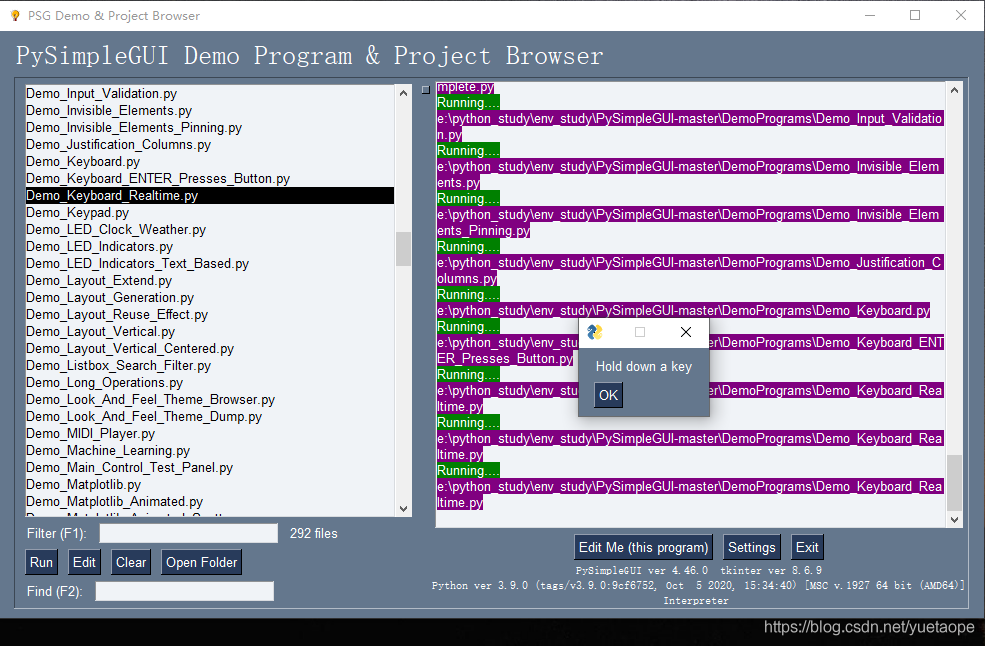
Task: Click the Demo_Justification_Columns path in output
Action: pyautogui.click(x=690, y=270)
